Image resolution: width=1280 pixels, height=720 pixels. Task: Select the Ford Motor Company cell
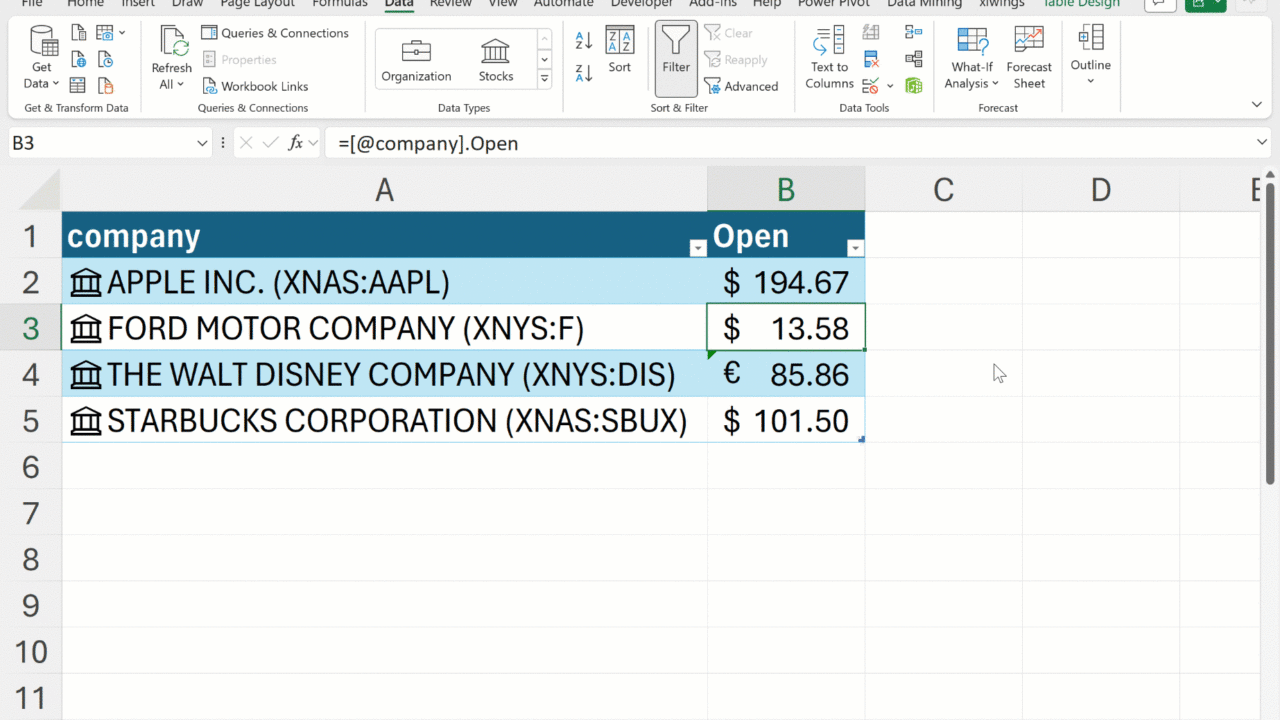tap(384, 328)
